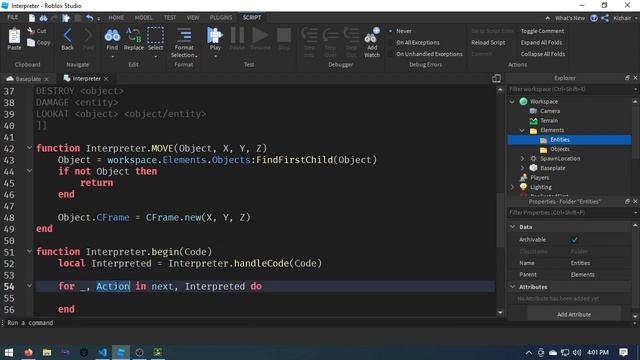Expand the Baseplate tree node

tap(522, 168)
